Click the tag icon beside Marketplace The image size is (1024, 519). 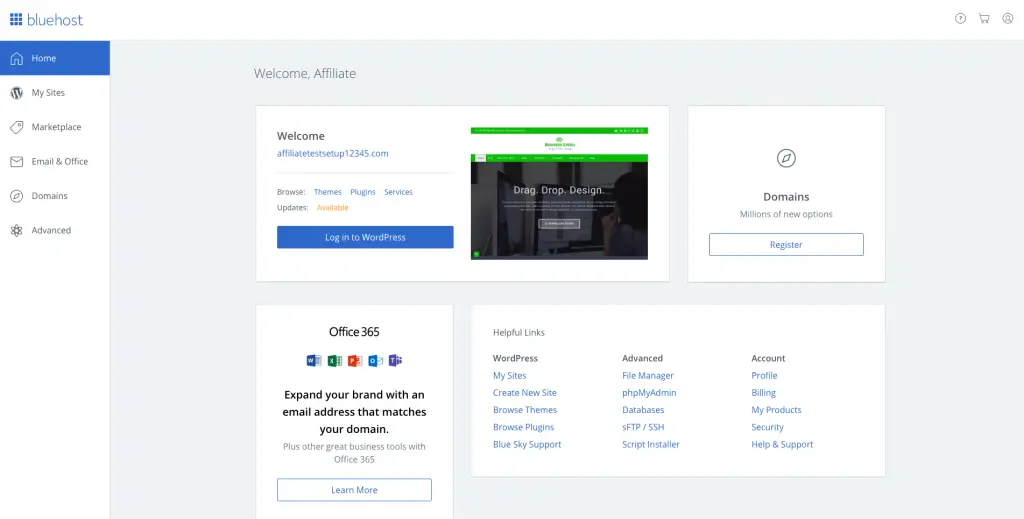[17, 127]
